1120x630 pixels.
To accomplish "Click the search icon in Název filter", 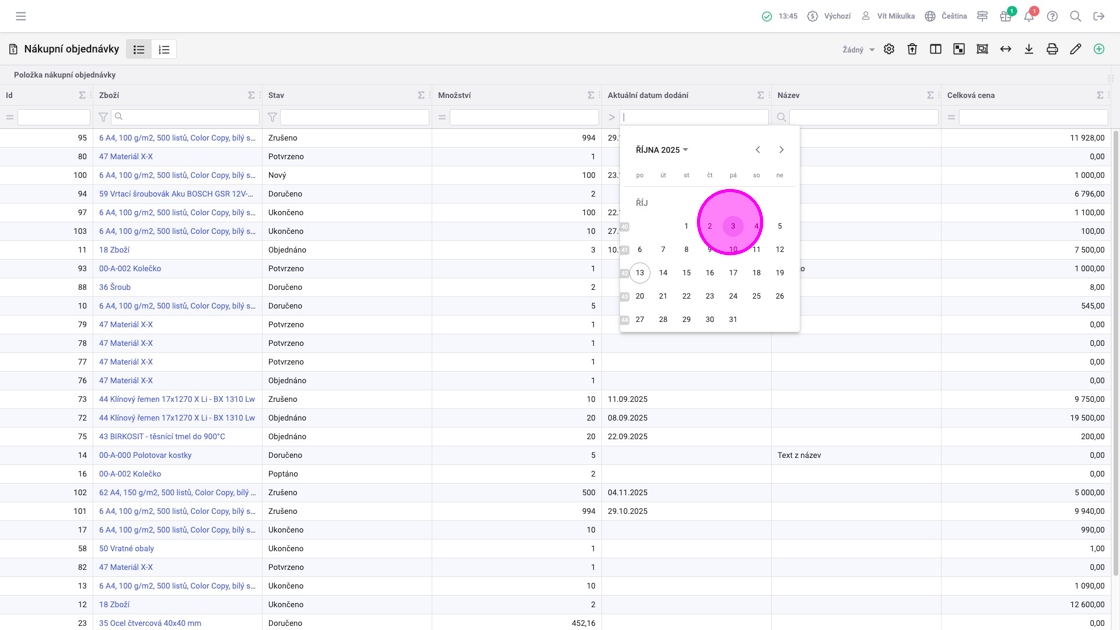I will pyautogui.click(x=781, y=117).
